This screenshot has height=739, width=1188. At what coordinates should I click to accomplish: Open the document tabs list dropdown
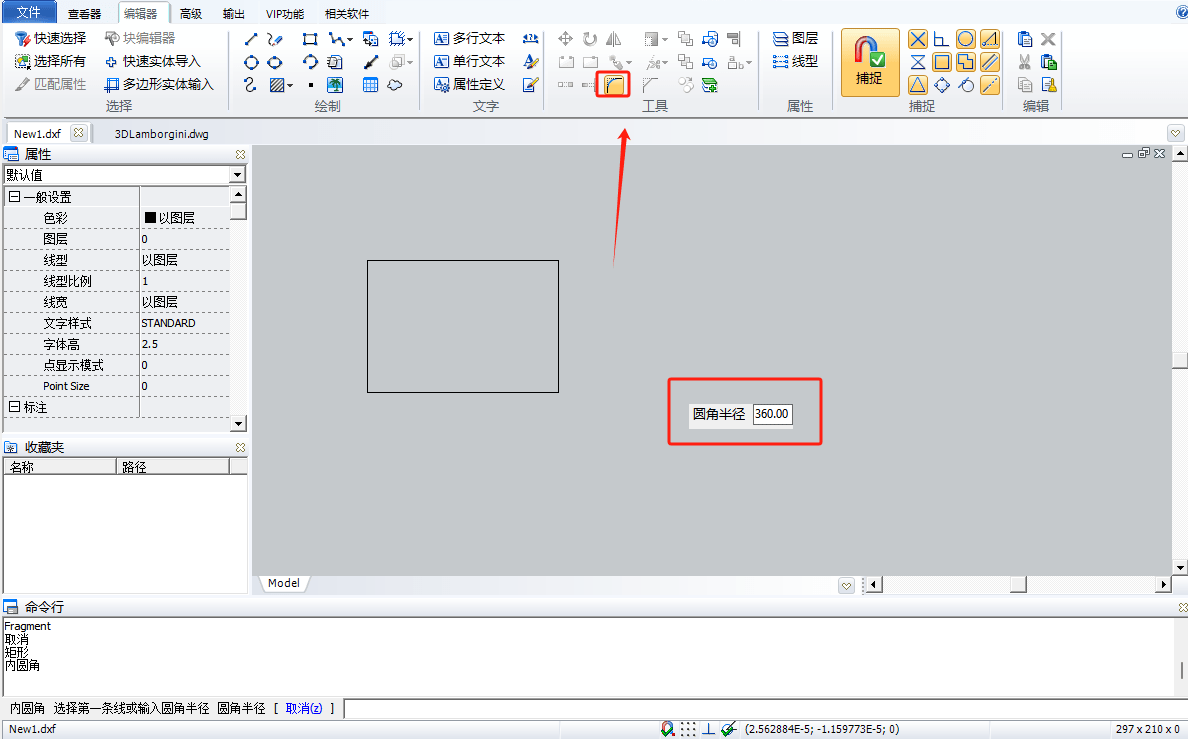[x=1175, y=133]
